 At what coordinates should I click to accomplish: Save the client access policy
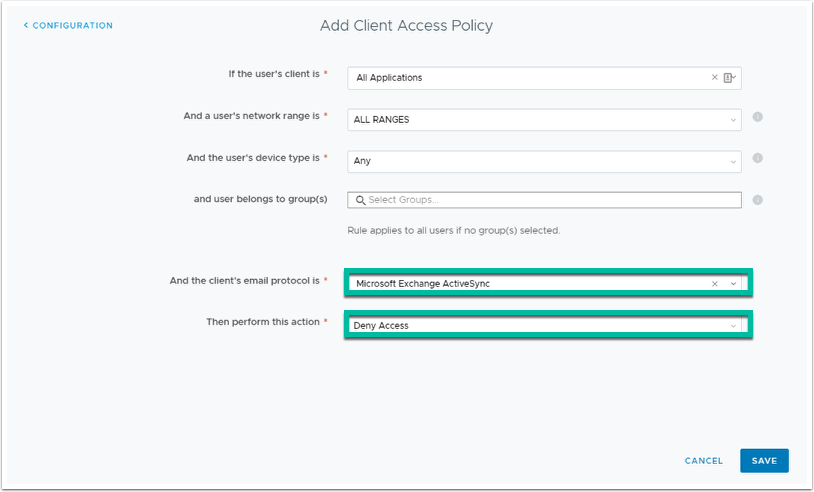tap(764, 461)
